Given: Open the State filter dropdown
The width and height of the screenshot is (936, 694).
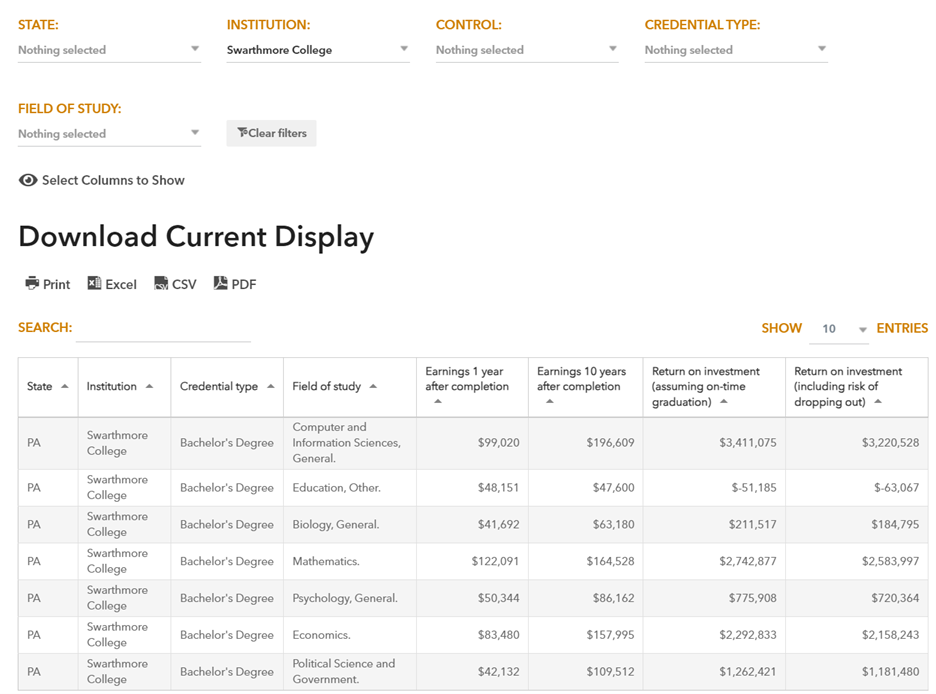Looking at the screenshot, I should (x=109, y=50).
